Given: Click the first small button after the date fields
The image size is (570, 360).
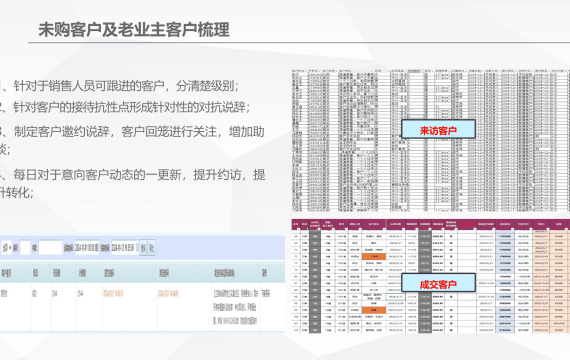Looking at the screenshot, I should pyautogui.click(x=143, y=248).
